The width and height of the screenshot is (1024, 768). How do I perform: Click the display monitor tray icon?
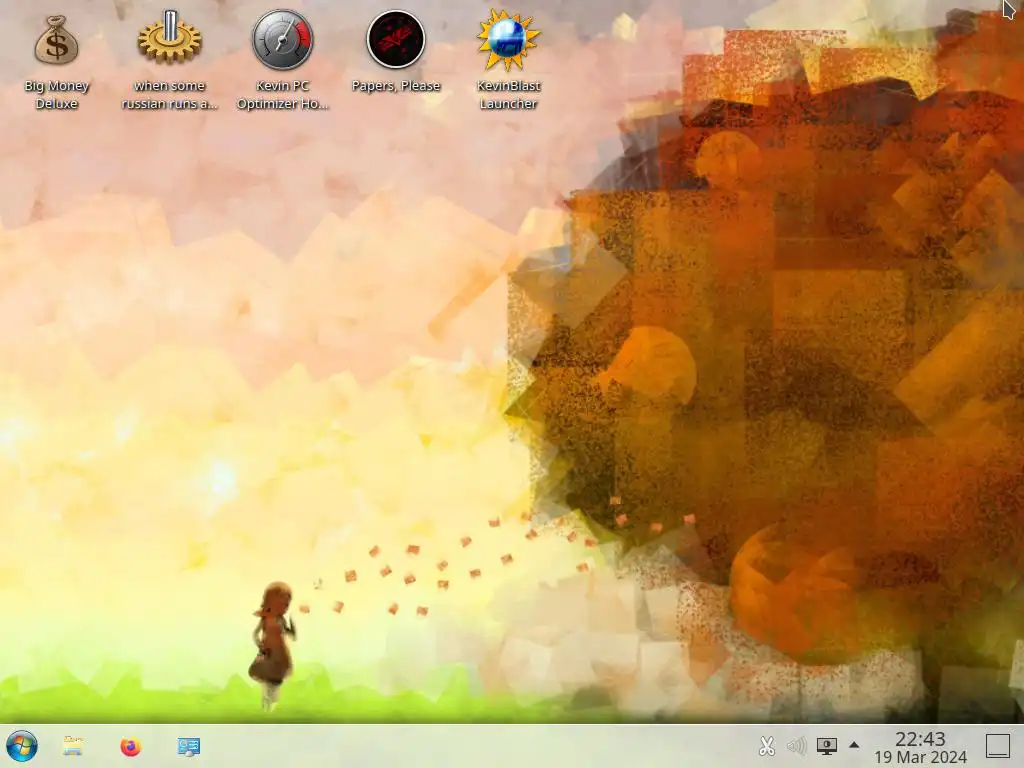point(826,746)
